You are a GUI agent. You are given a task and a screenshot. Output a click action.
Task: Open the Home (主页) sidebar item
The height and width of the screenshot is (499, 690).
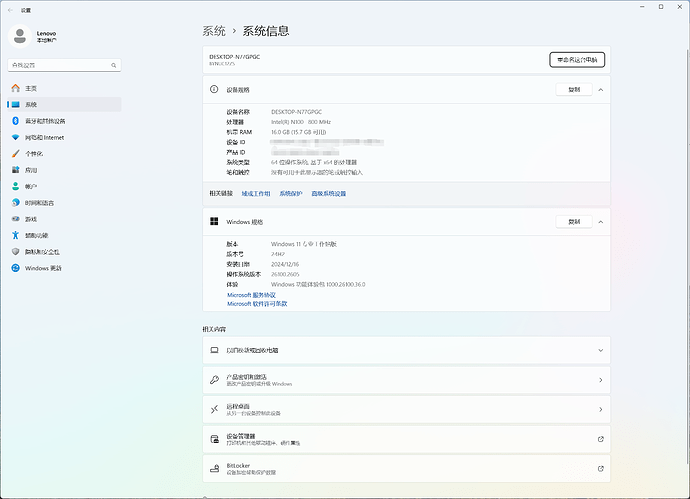pyautogui.click(x=32, y=88)
